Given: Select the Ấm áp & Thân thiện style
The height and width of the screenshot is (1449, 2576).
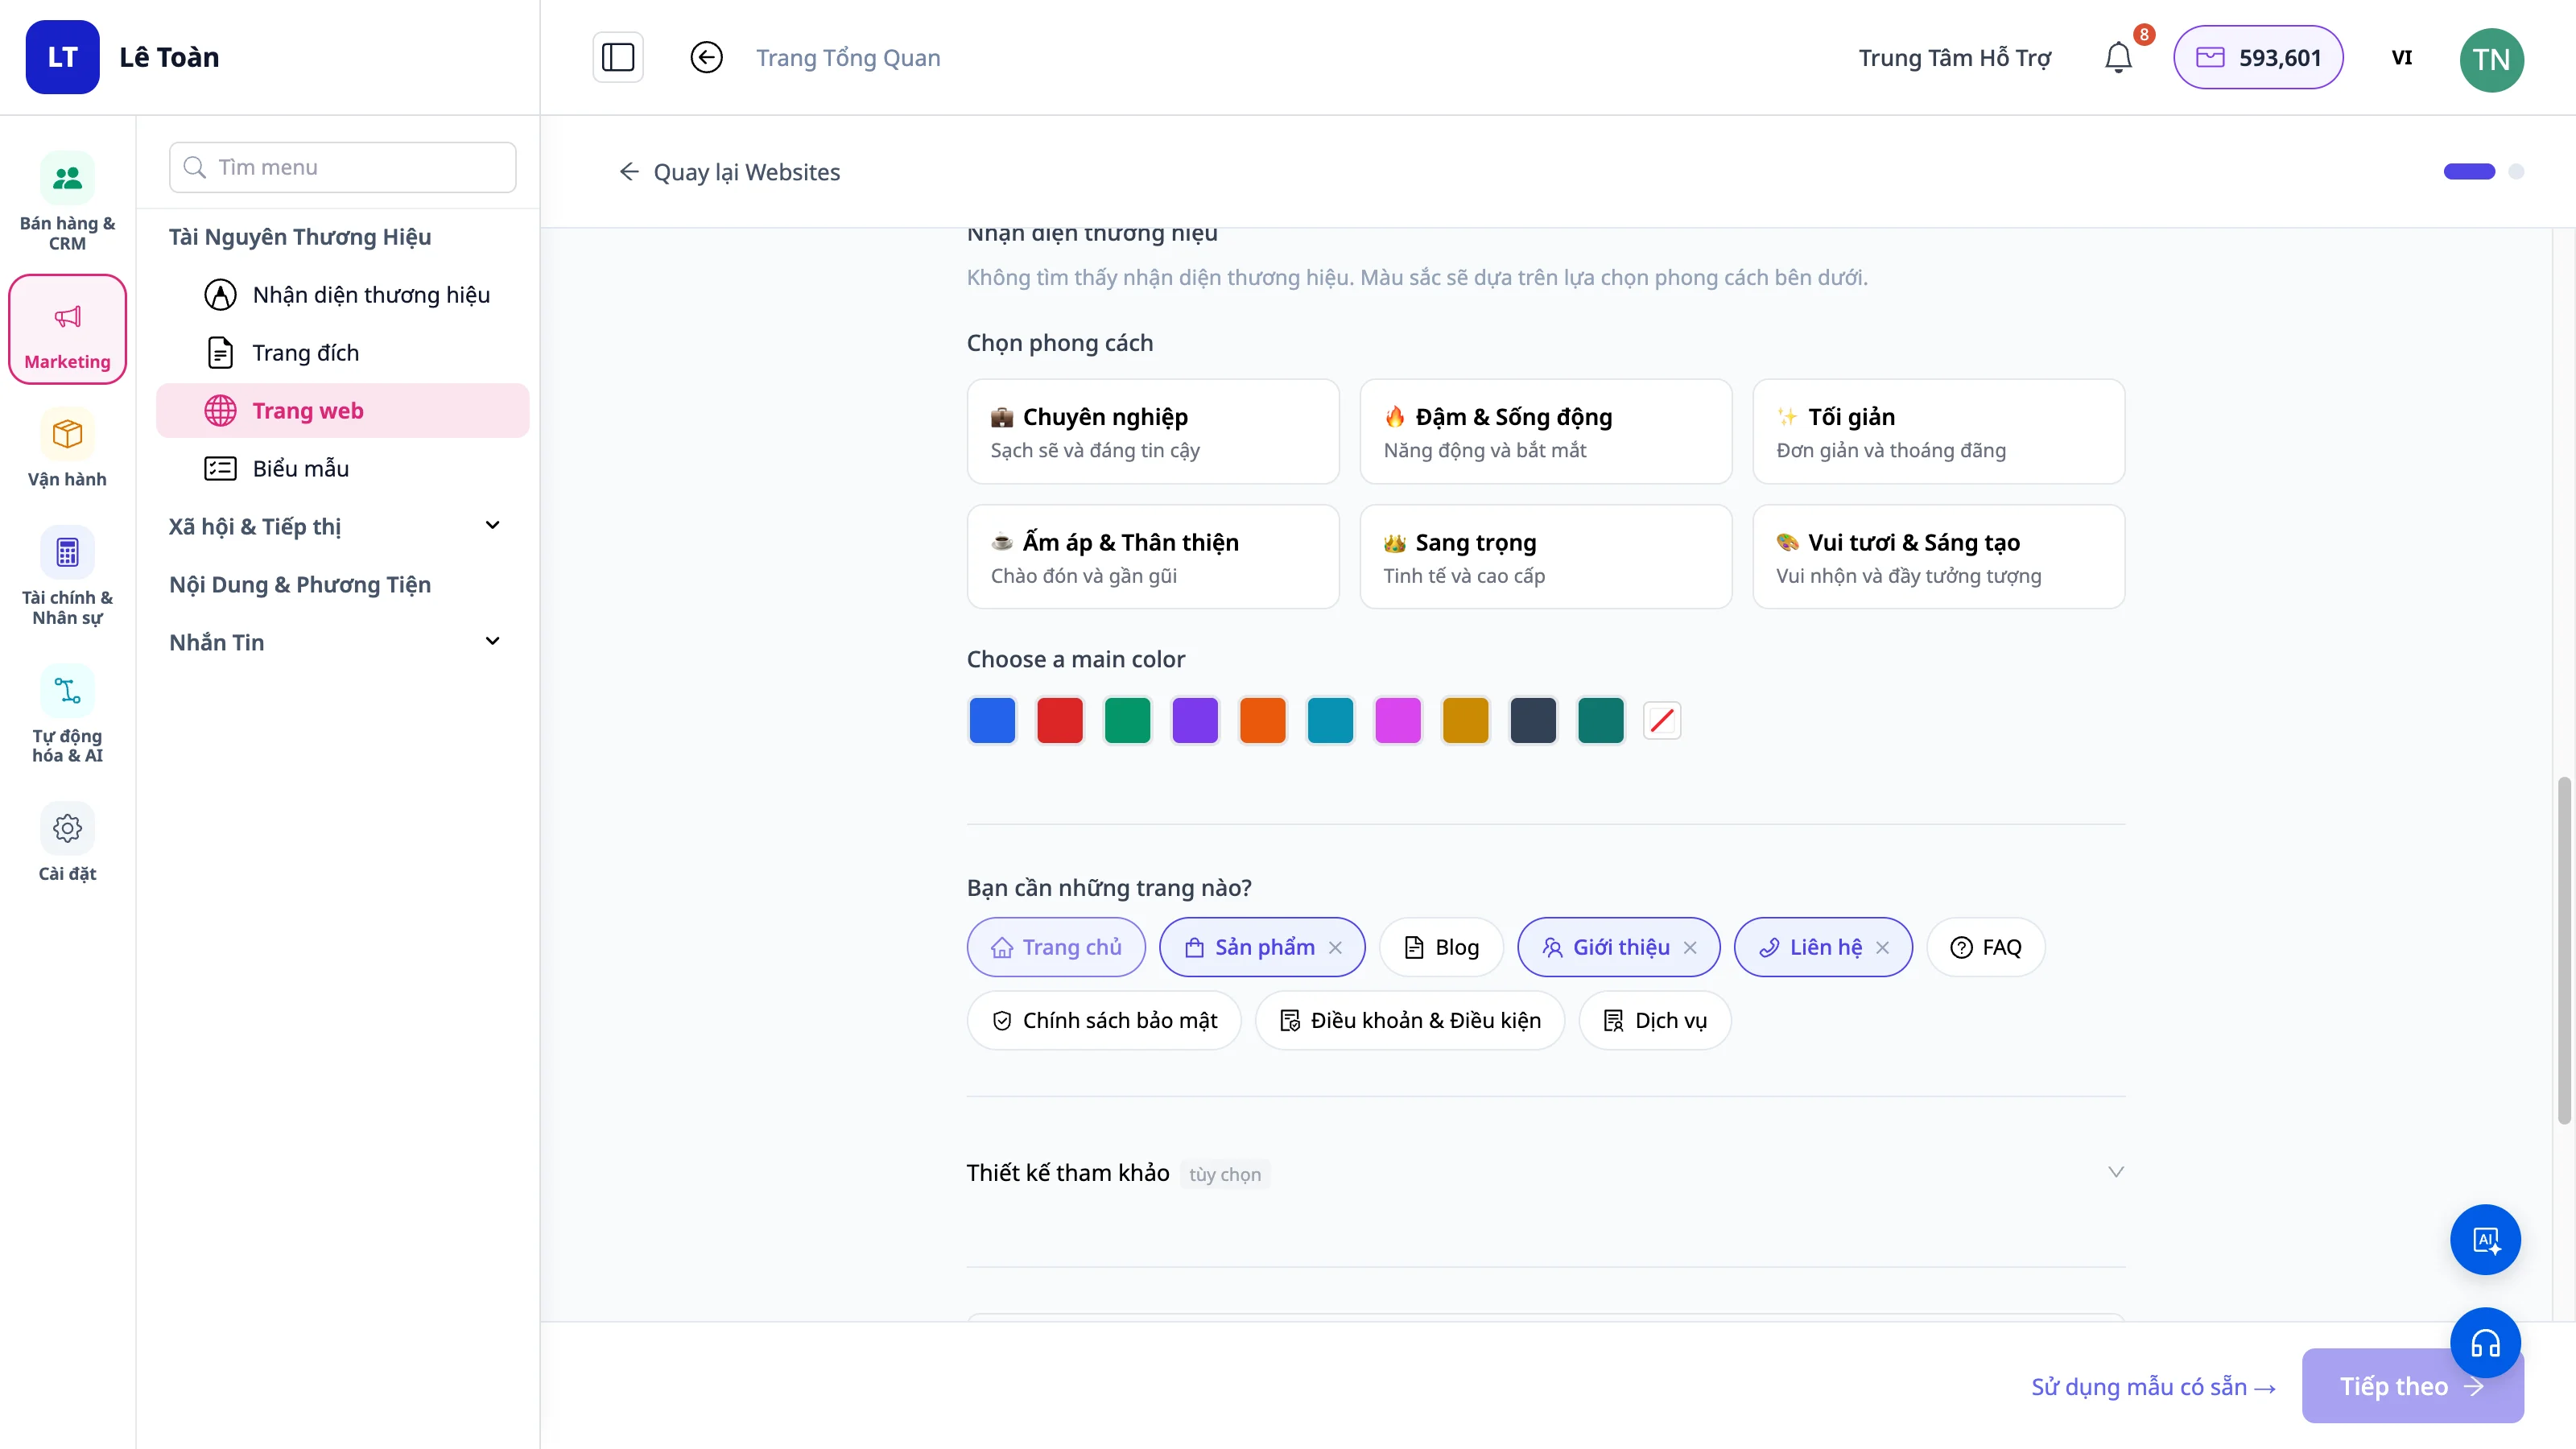Looking at the screenshot, I should pos(1153,556).
